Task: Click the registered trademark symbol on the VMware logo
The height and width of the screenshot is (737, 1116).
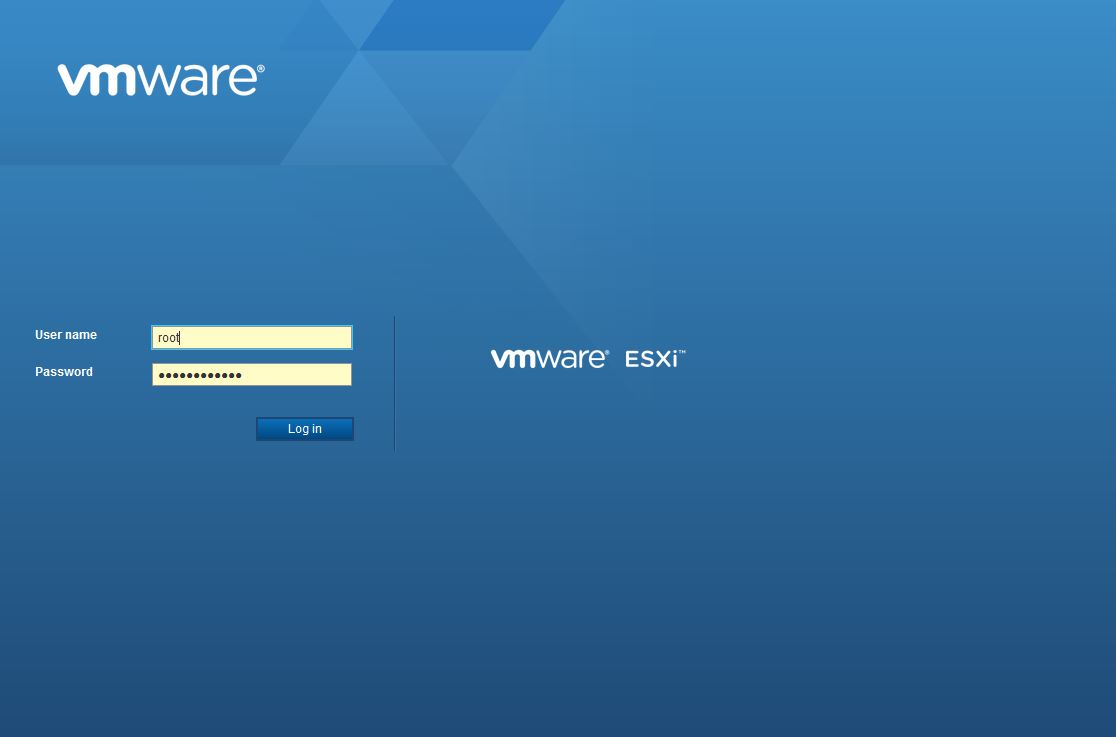Action: click(260, 66)
